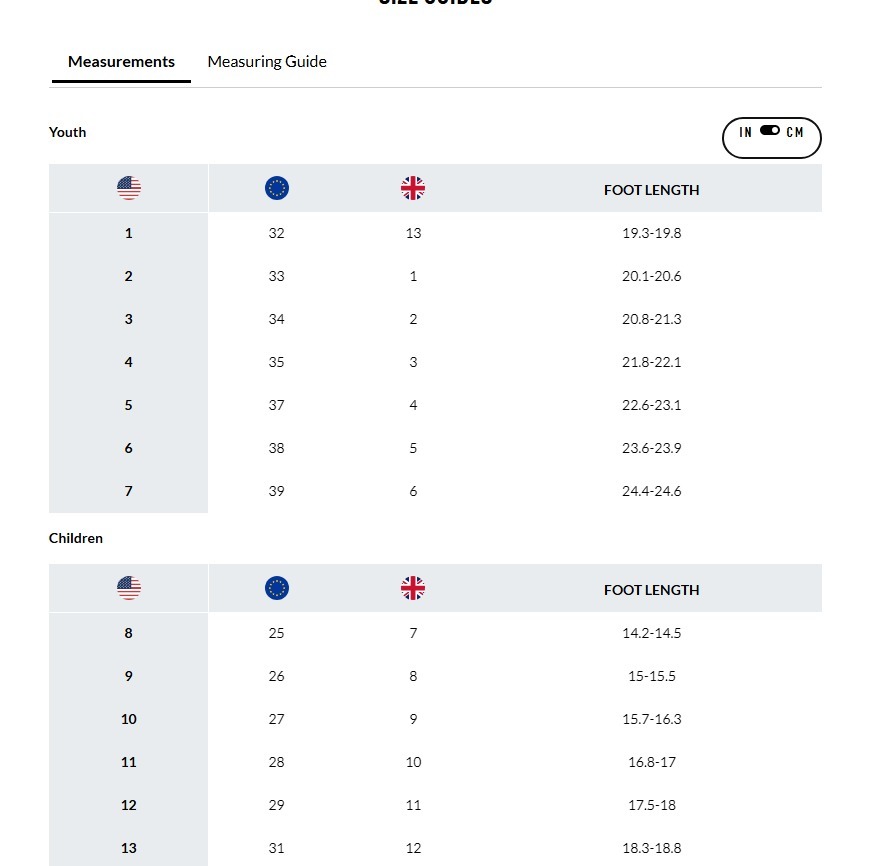
Task: Click the UK flag icon in Youth table
Action: coord(413,188)
